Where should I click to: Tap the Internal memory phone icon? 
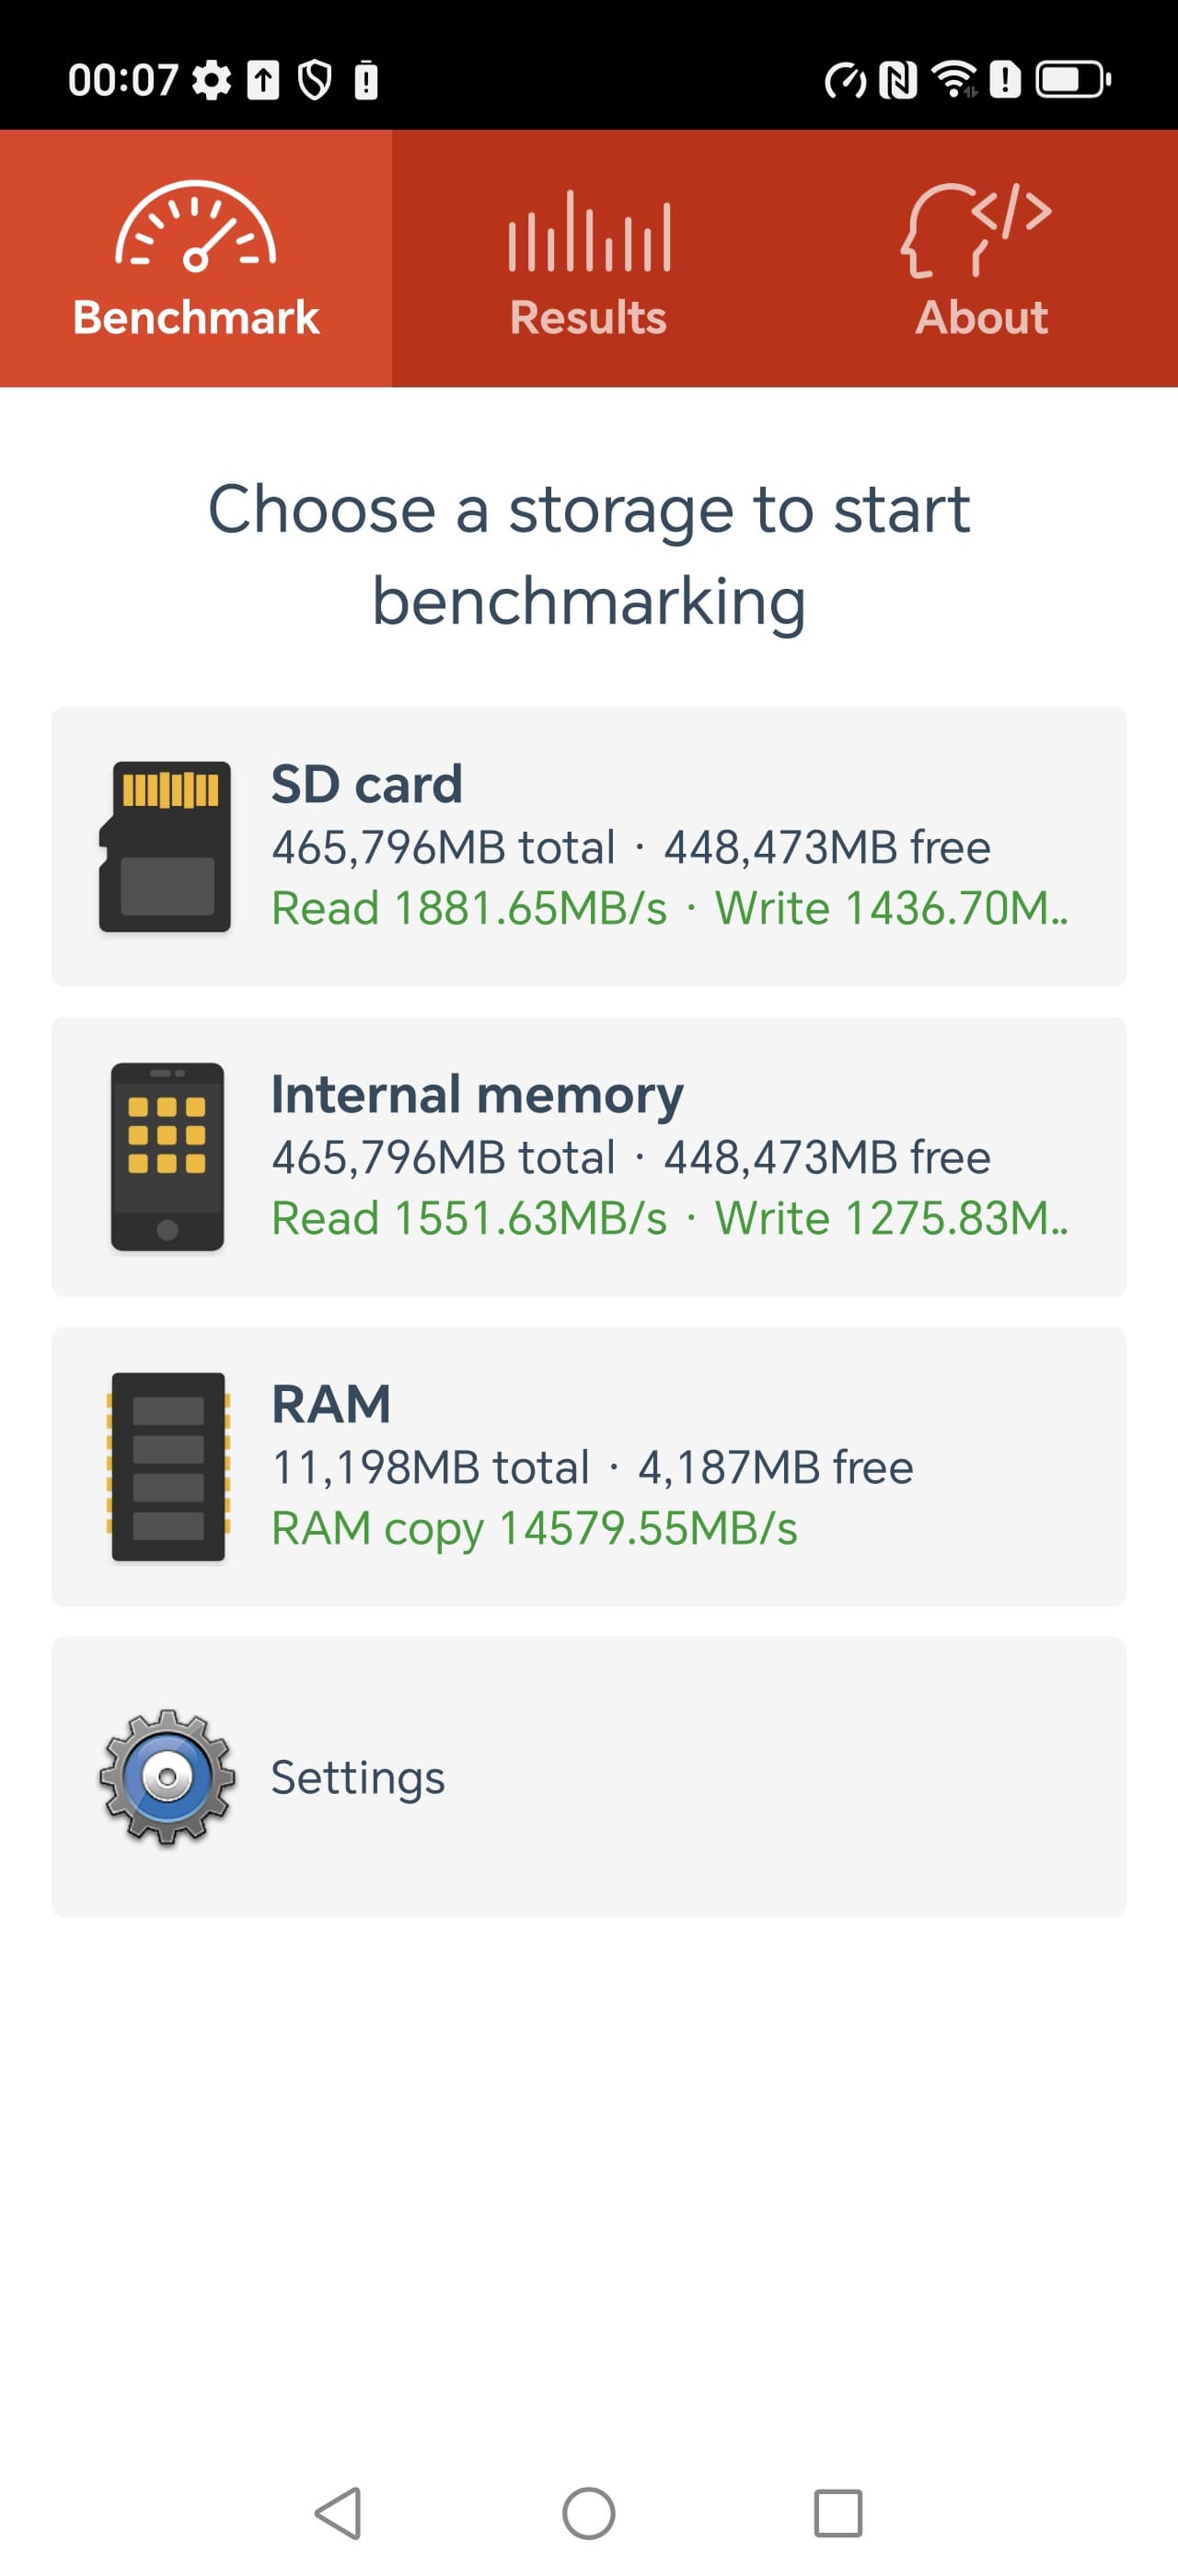click(x=167, y=1156)
